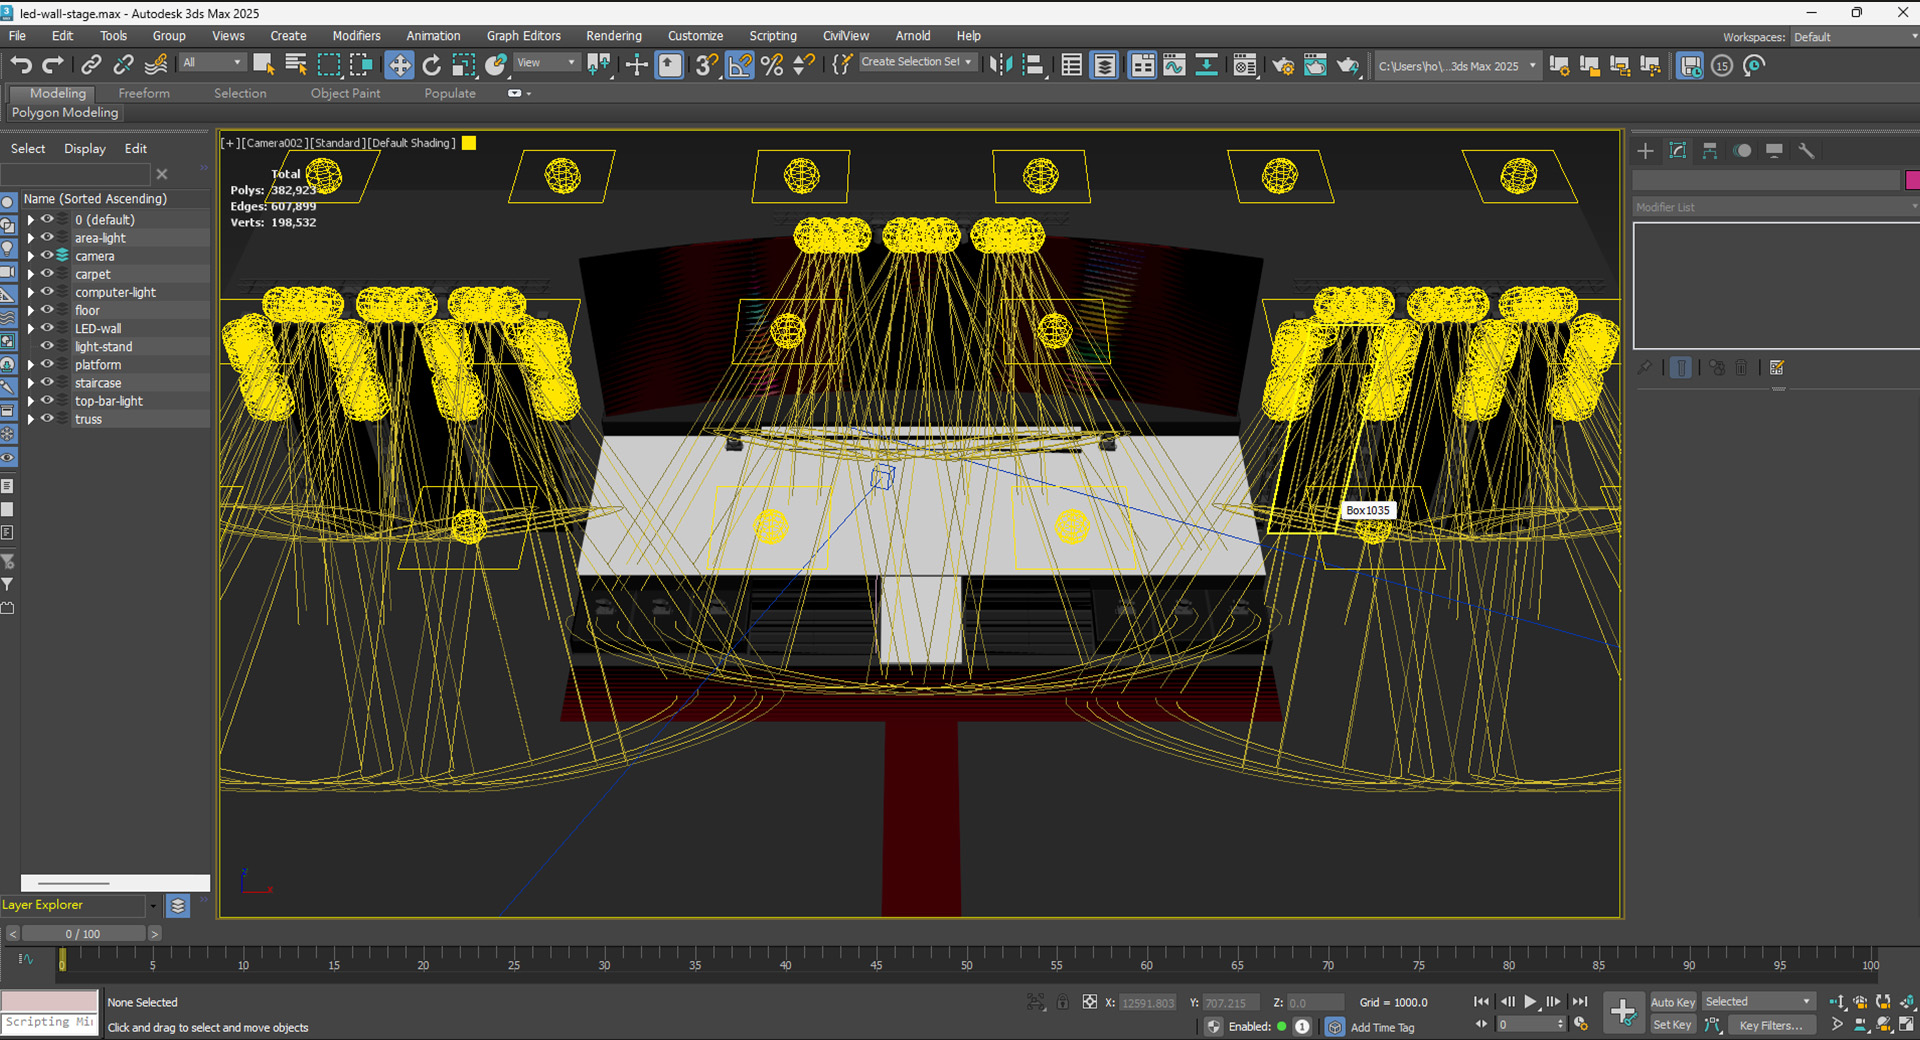1920x1040 pixels.
Task: Select the Move tool in the toolbar
Action: (x=399, y=66)
